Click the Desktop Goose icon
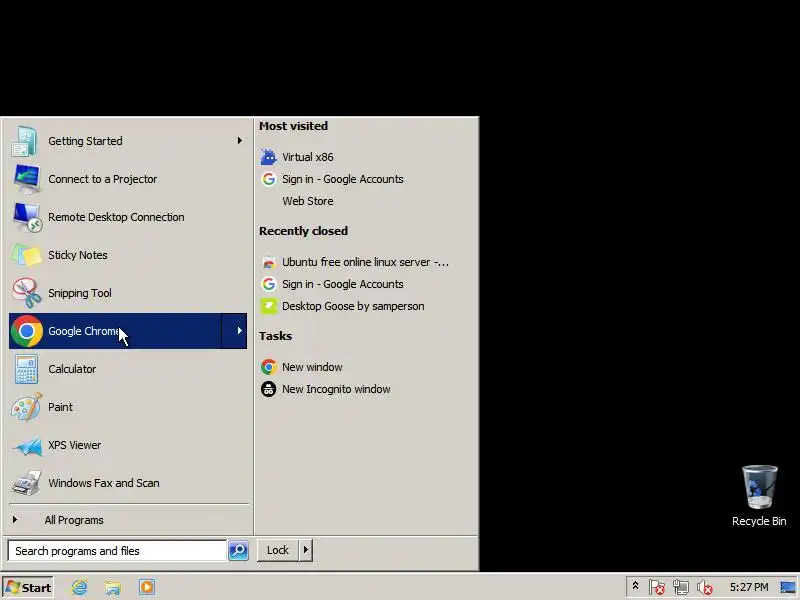This screenshot has height=600, width=800. coord(268,306)
